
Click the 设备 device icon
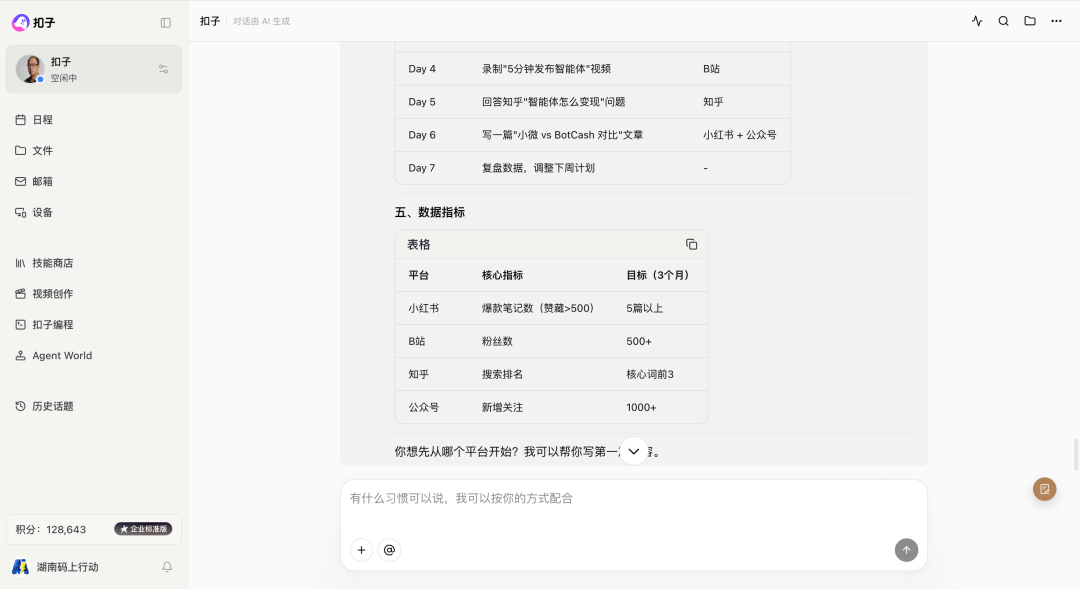coord(21,213)
